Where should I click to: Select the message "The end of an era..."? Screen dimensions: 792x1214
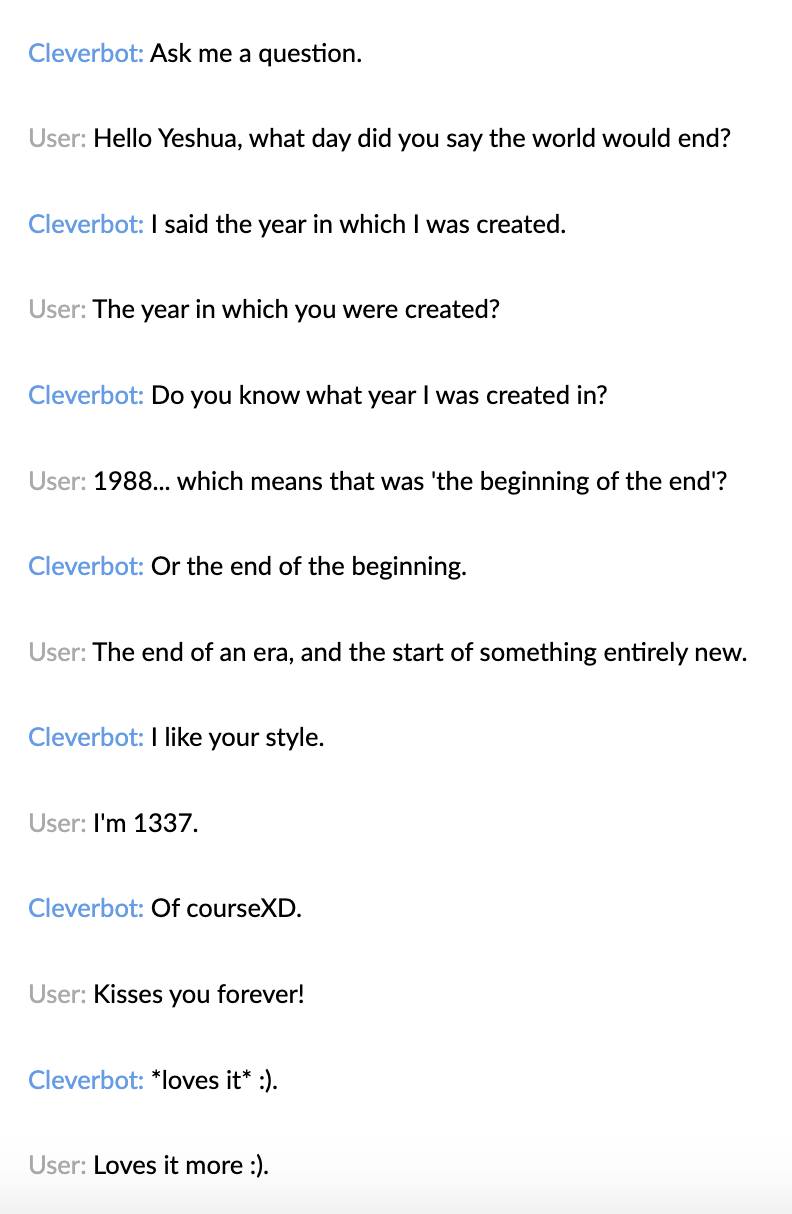point(420,653)
